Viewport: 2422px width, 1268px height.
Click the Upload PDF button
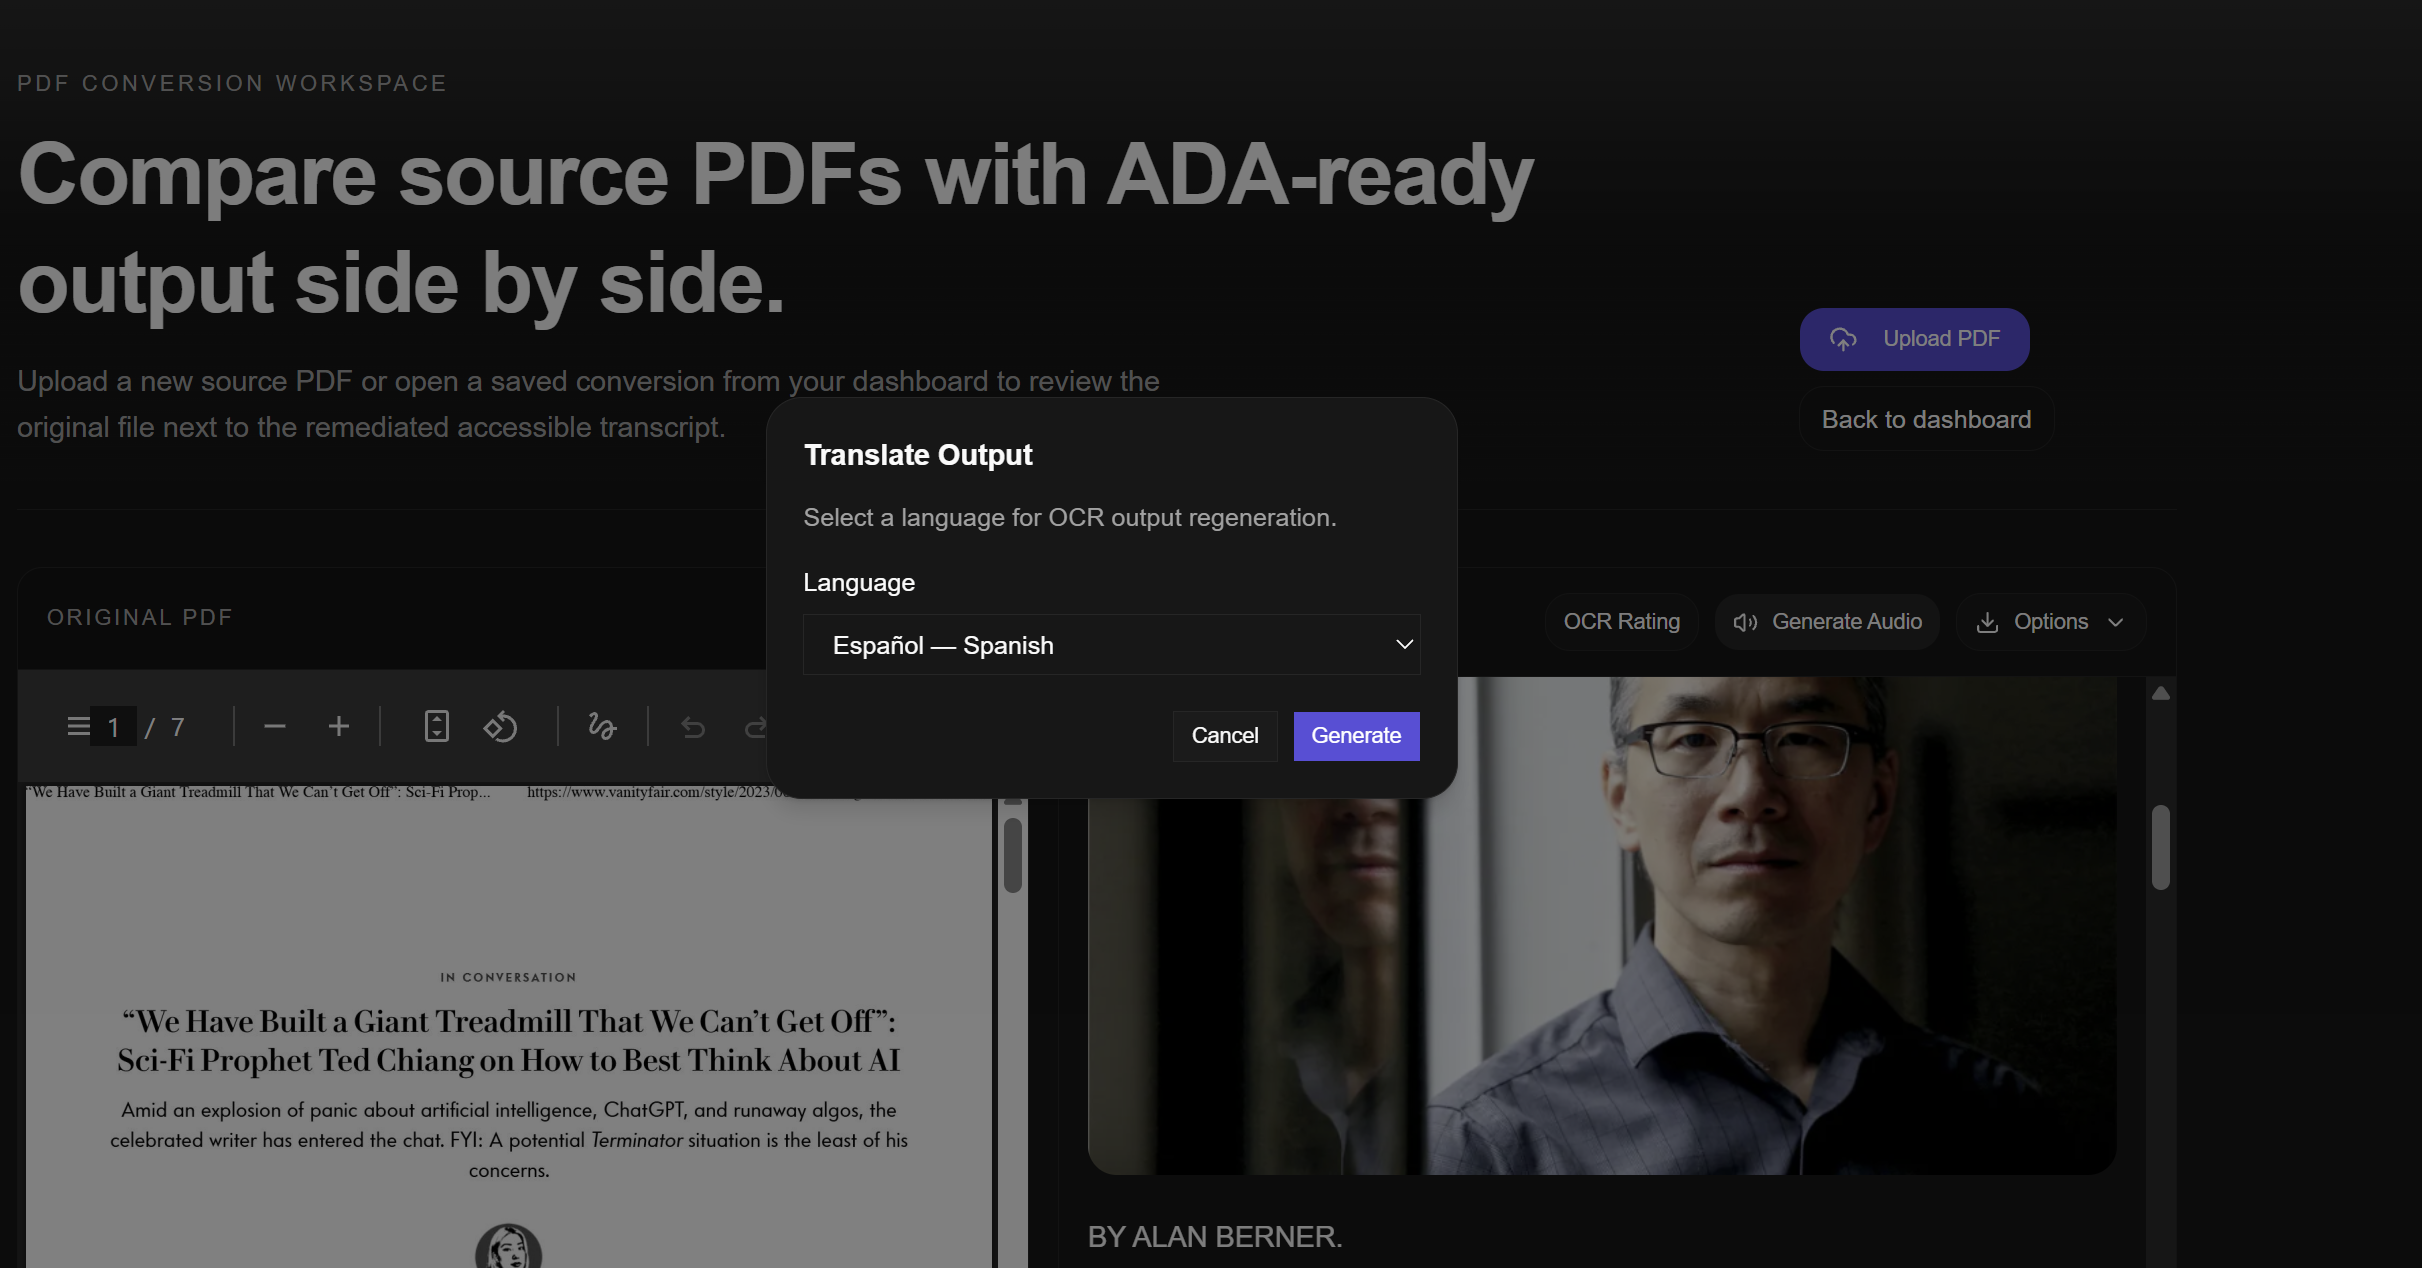point(1914,339)
